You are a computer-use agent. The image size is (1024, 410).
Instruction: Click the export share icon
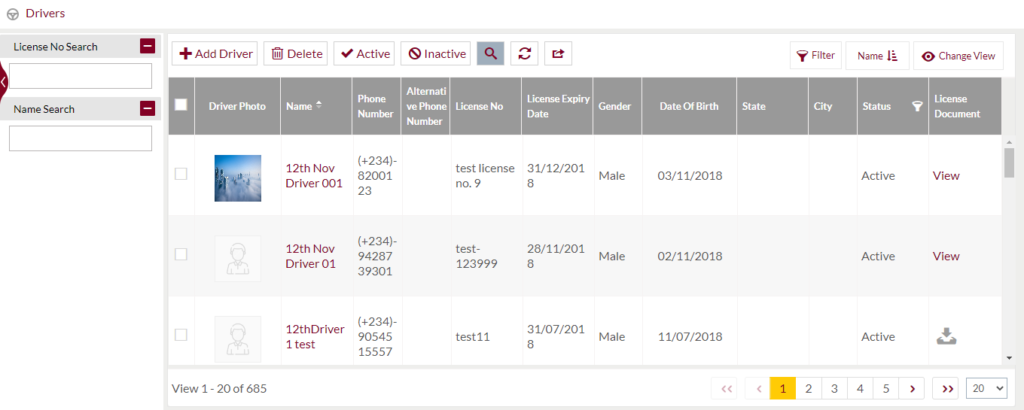558,54
